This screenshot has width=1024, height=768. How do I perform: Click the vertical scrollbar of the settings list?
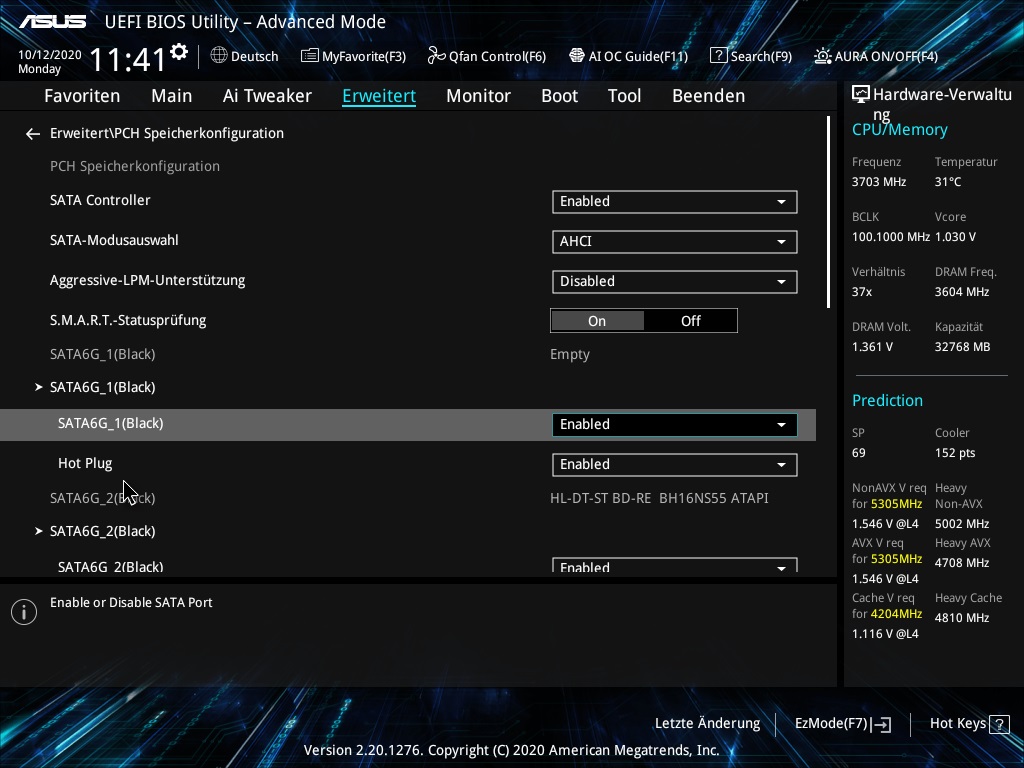tap(828, 212)
